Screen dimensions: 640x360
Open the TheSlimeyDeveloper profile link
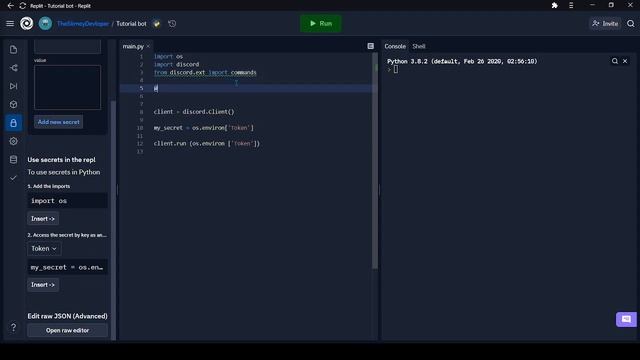83,24
